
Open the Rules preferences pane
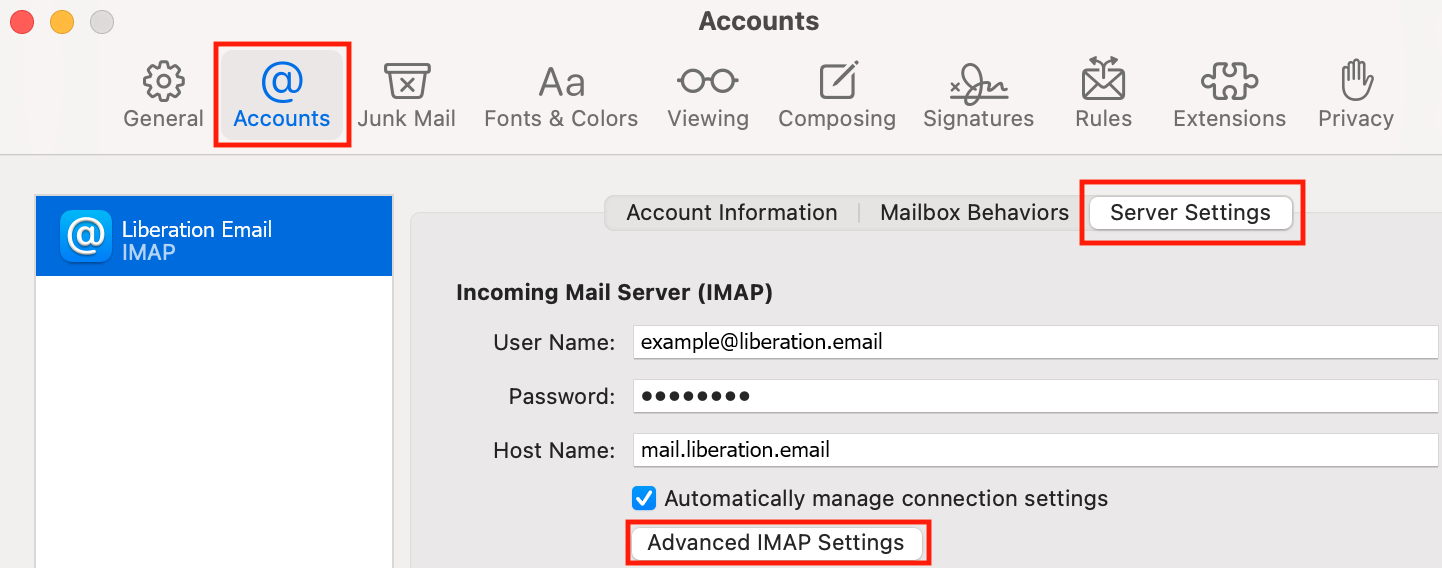click(1104, 95)
